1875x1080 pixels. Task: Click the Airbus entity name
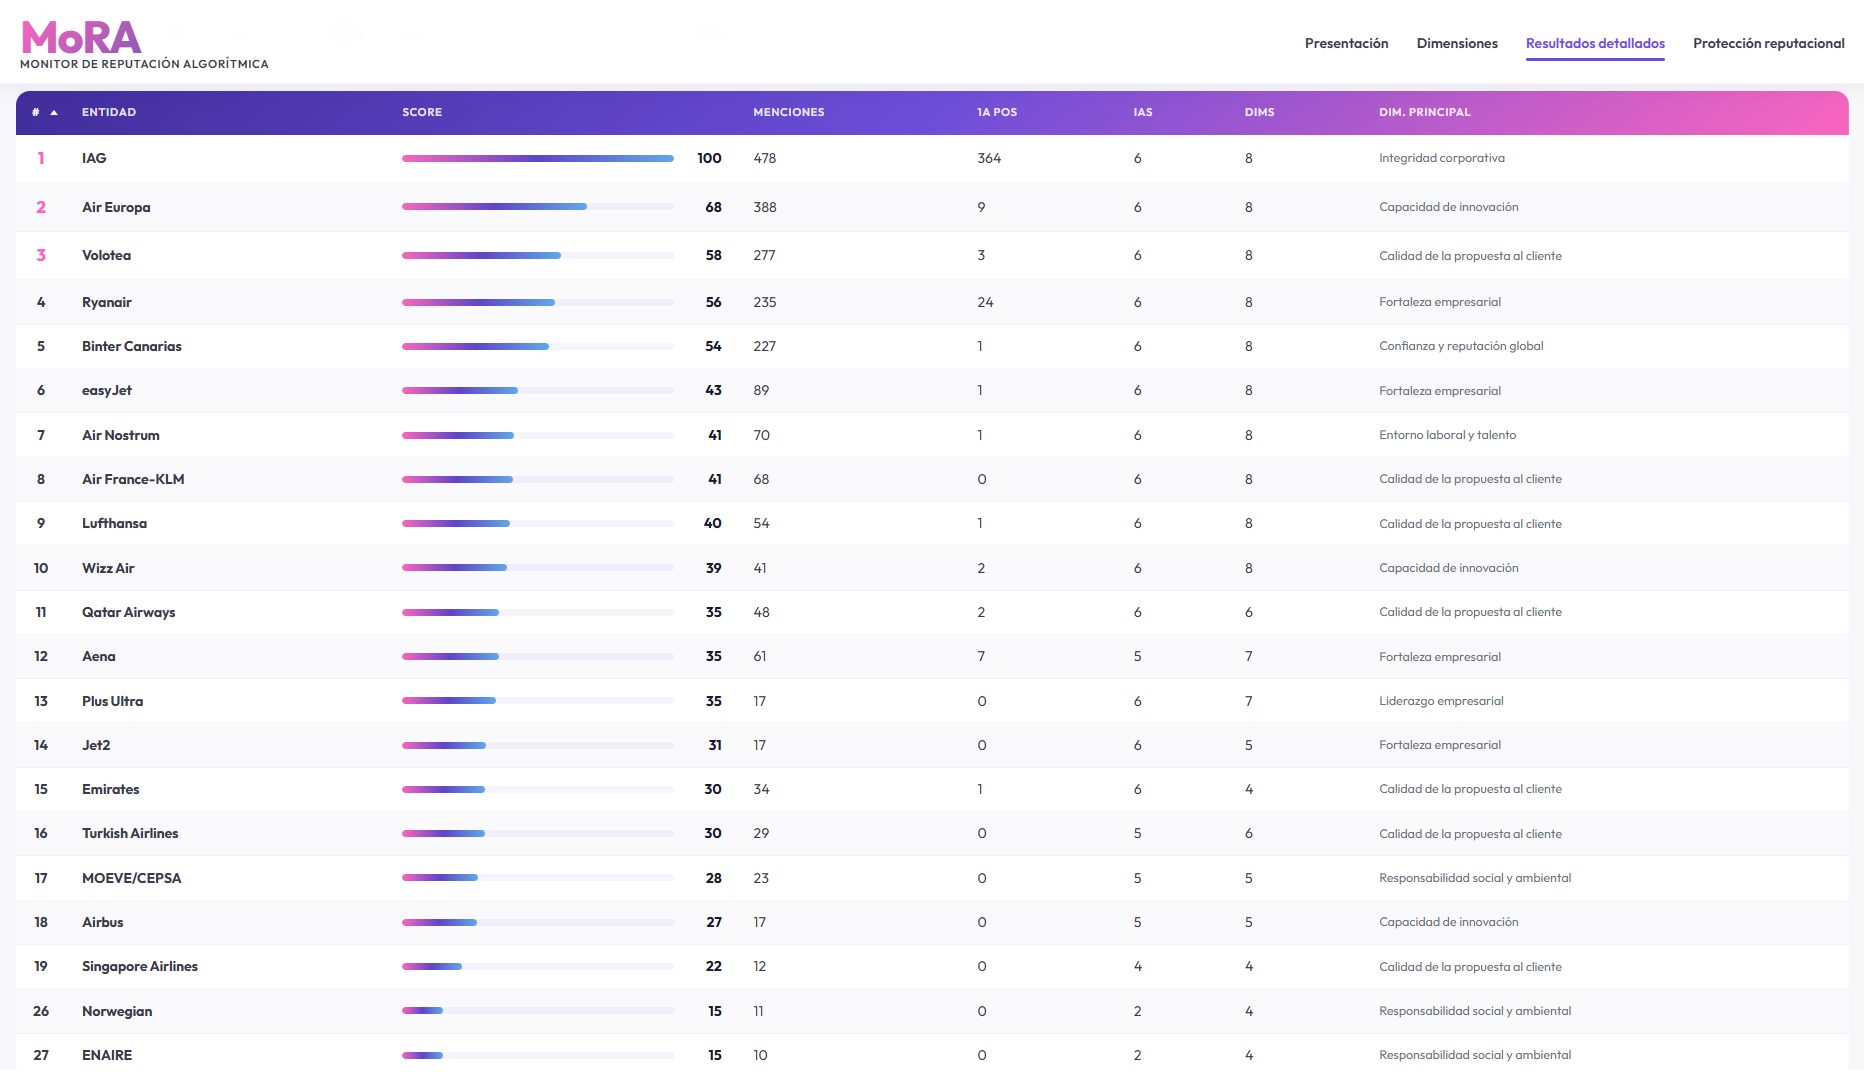pyautogui.click(x=103, y=923)
